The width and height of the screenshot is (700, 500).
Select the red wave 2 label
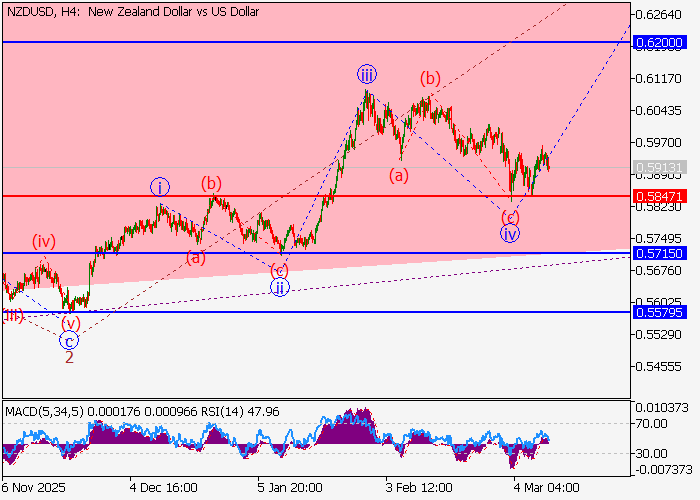pos(69,357)
